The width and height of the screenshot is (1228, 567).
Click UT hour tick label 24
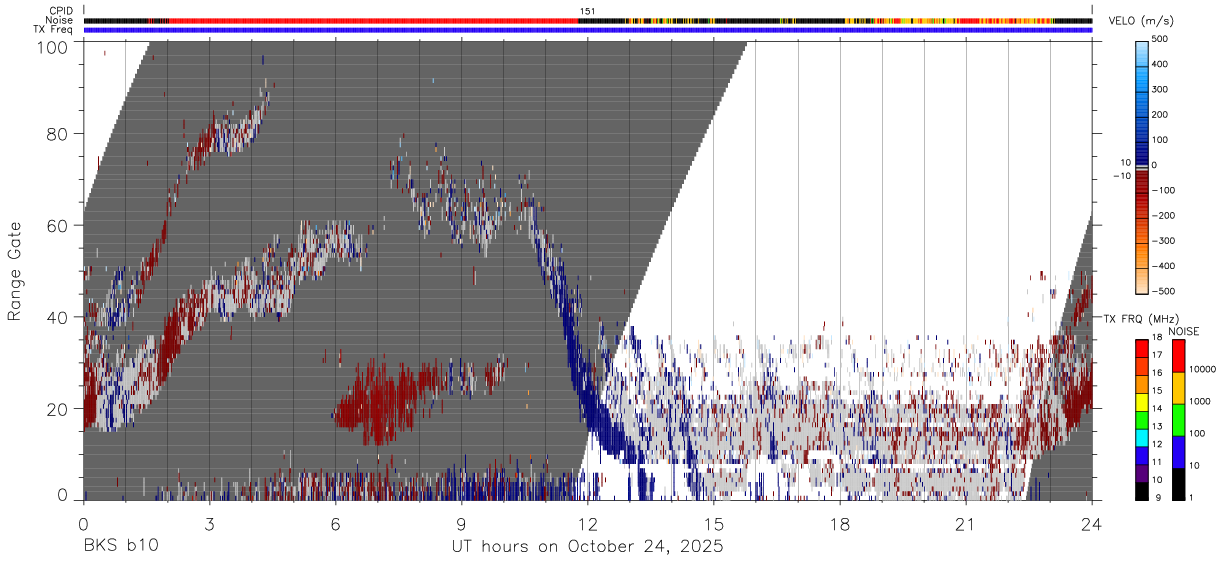[x=1091, y=524]
